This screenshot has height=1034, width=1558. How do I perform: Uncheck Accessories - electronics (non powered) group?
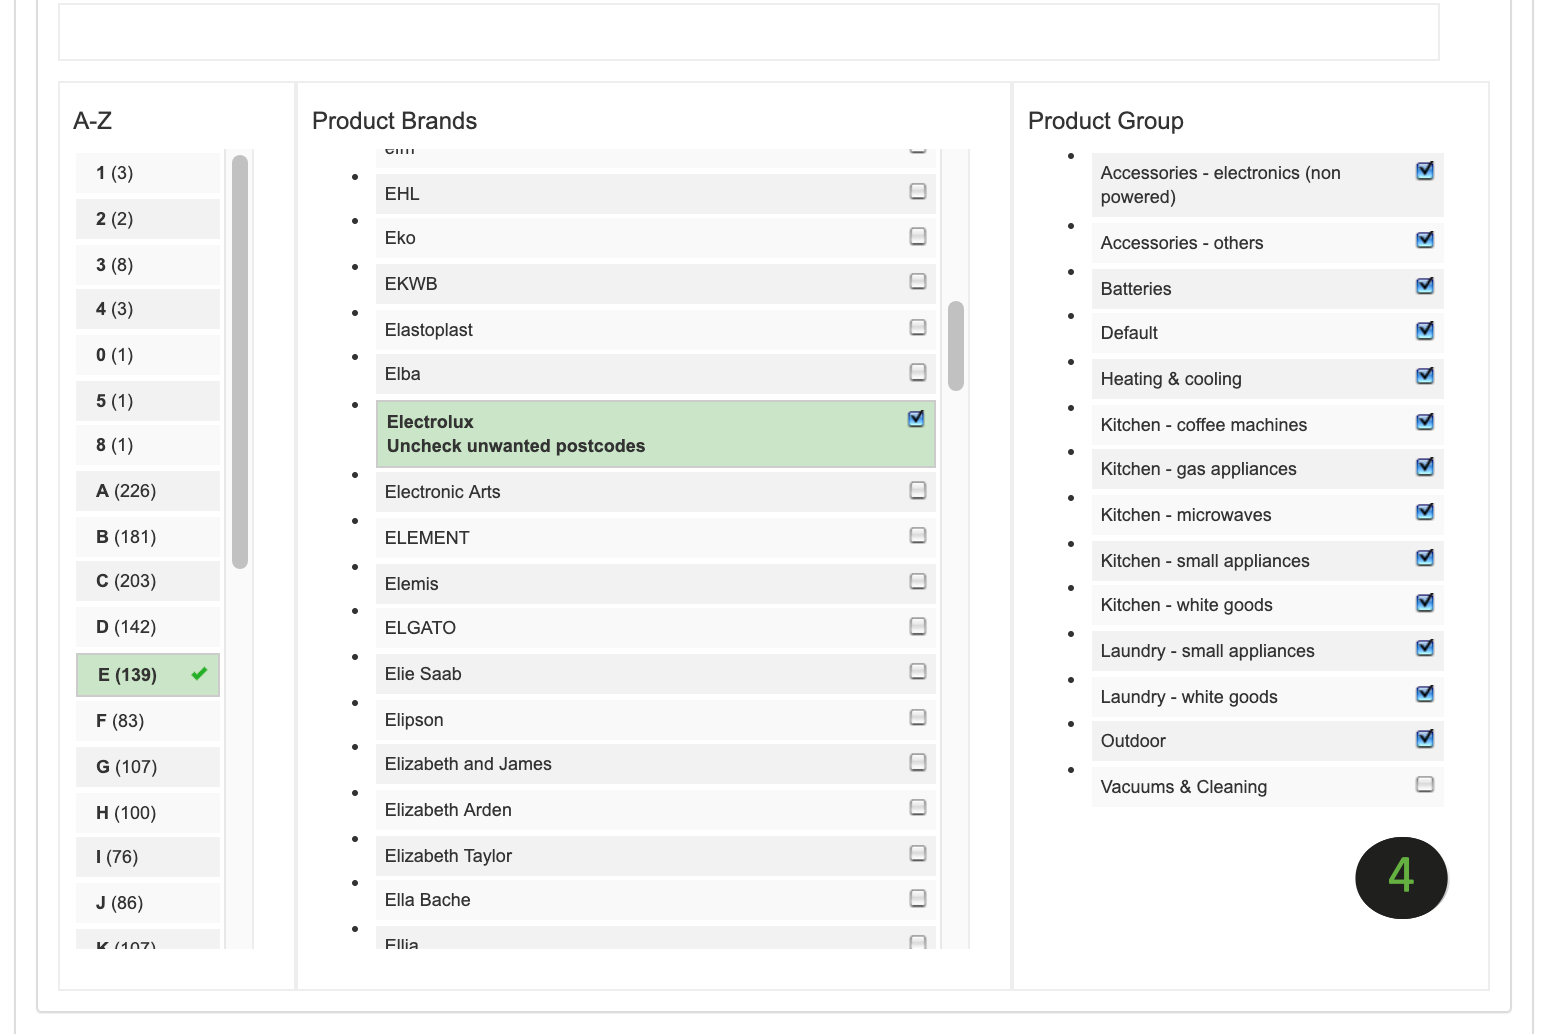click(1425, 171)
